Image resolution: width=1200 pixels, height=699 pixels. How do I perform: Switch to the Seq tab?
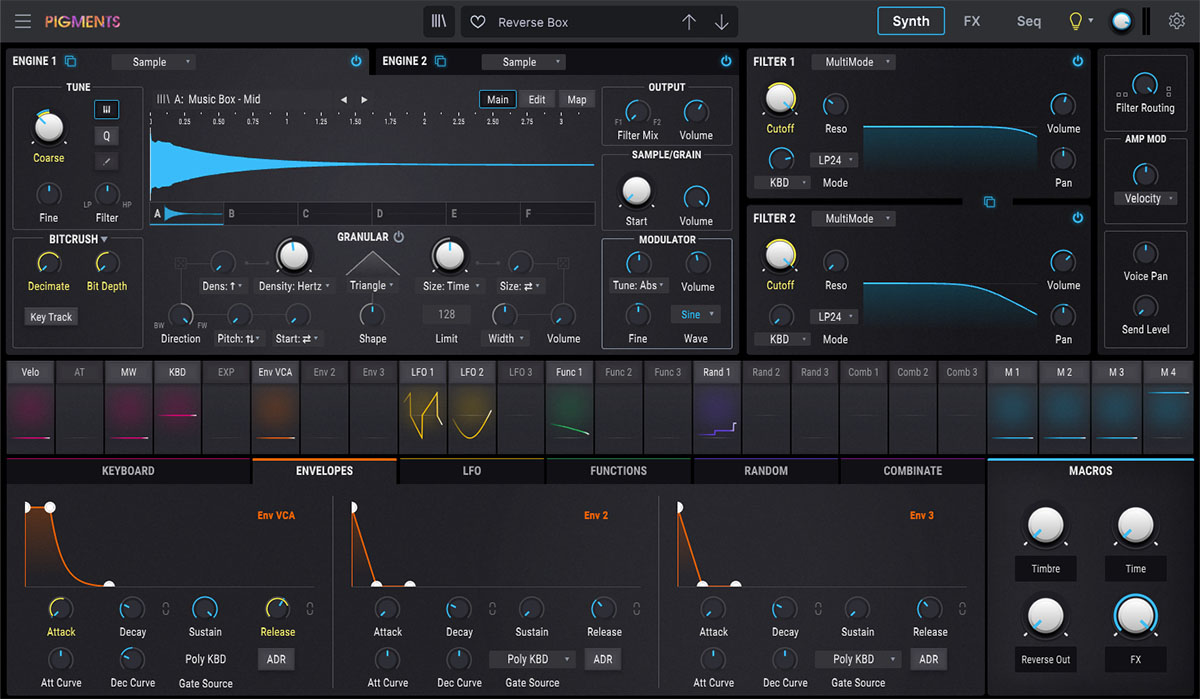coord(1029,21)
